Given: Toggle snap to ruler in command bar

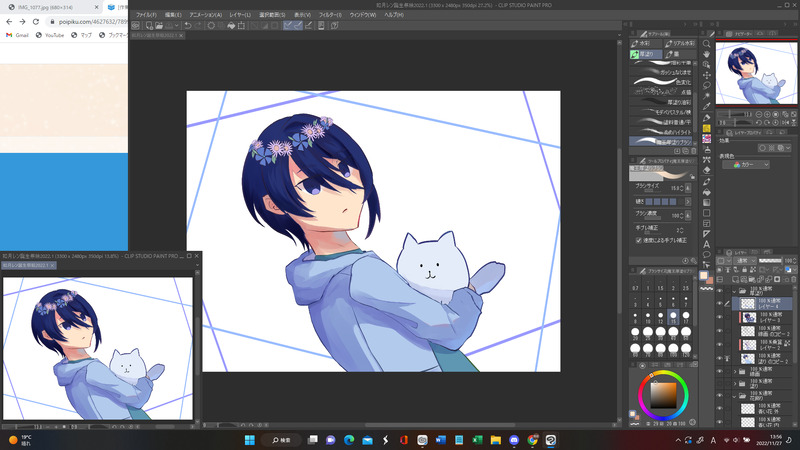Looking at the screenshot, I should (288, 25).
